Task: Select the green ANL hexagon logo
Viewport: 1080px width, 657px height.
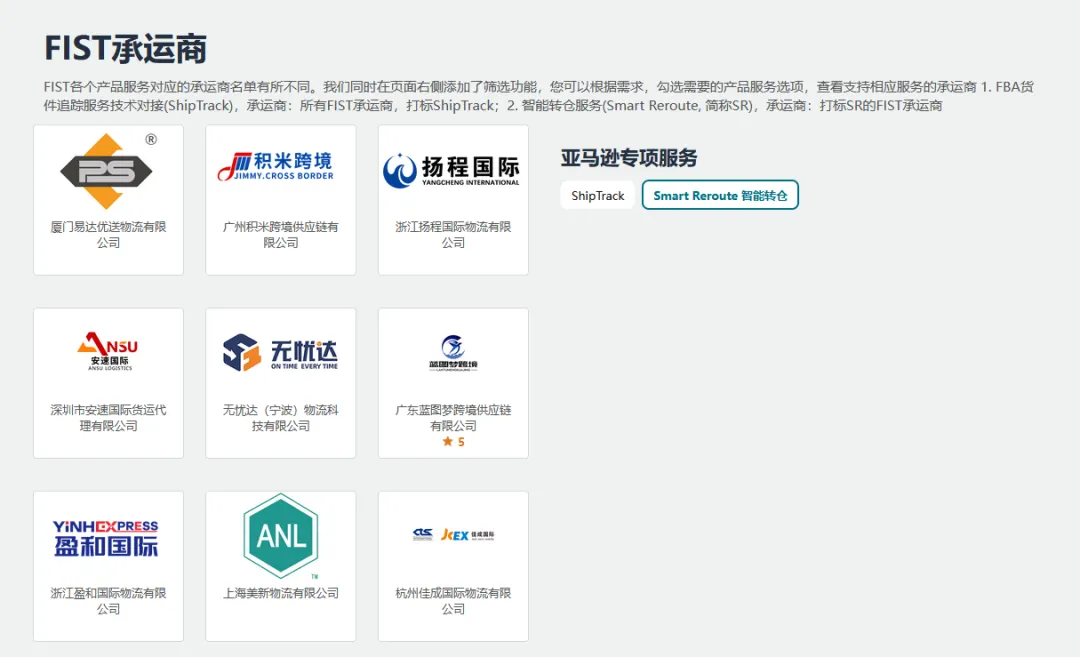Action: (x=280, y=536)
